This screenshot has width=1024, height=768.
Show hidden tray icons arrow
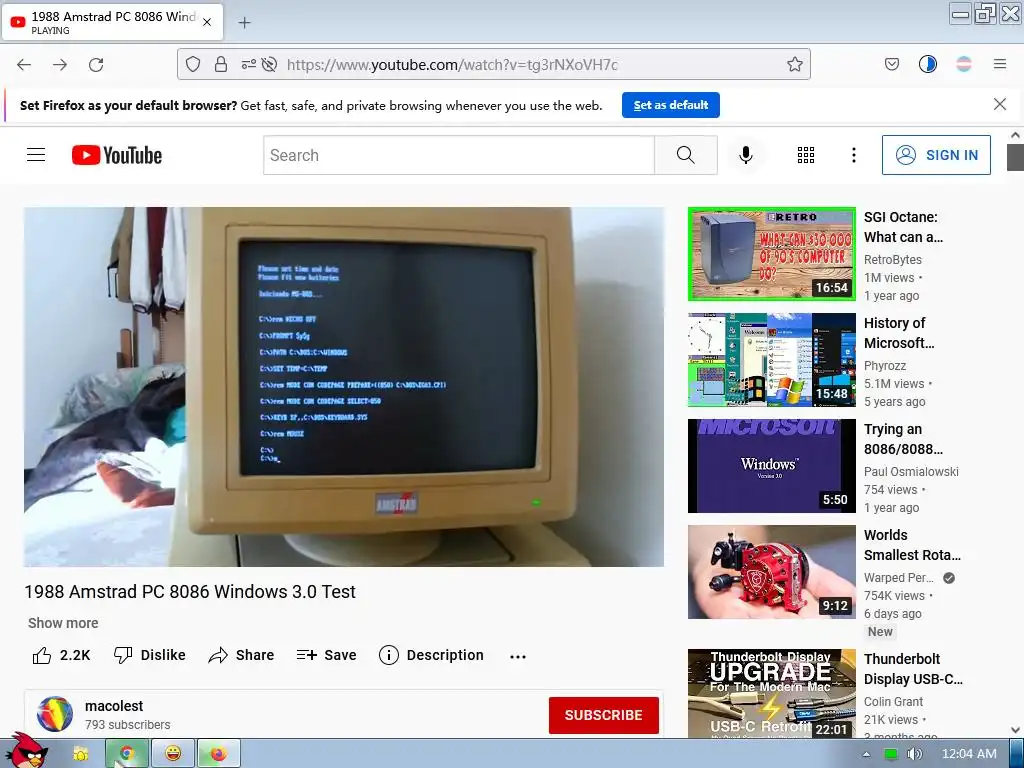point(867,754)
